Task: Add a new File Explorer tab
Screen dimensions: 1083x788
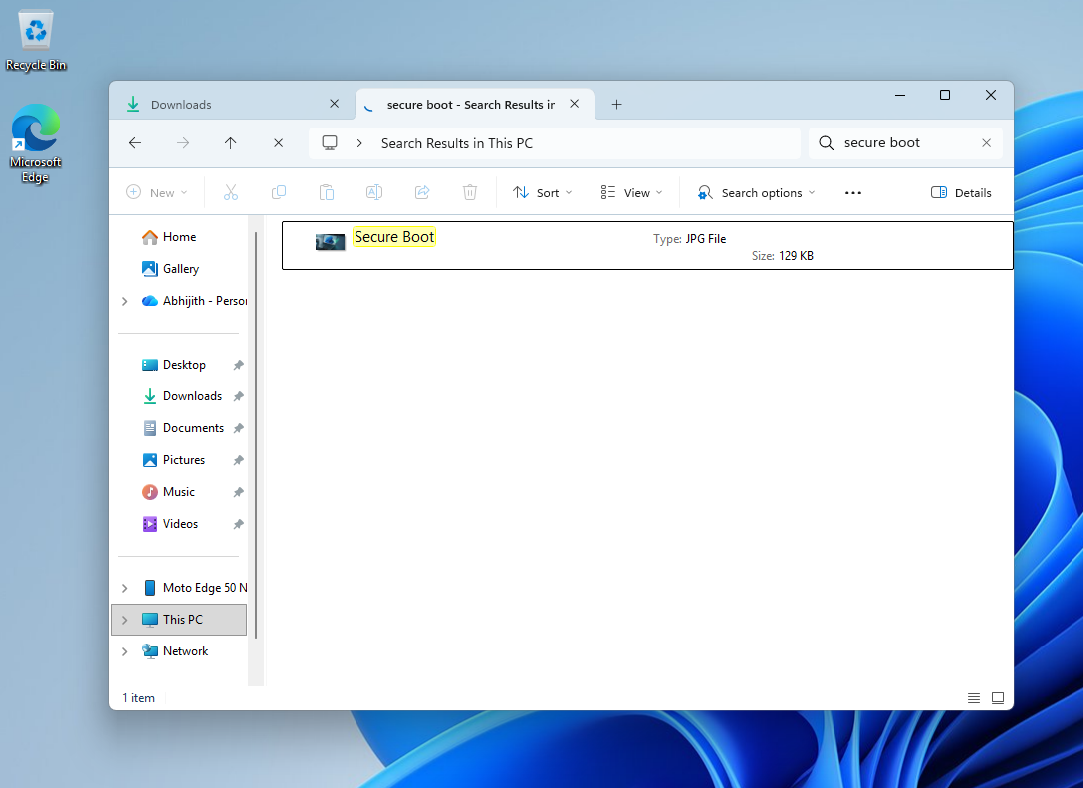Action: point(617,104)
